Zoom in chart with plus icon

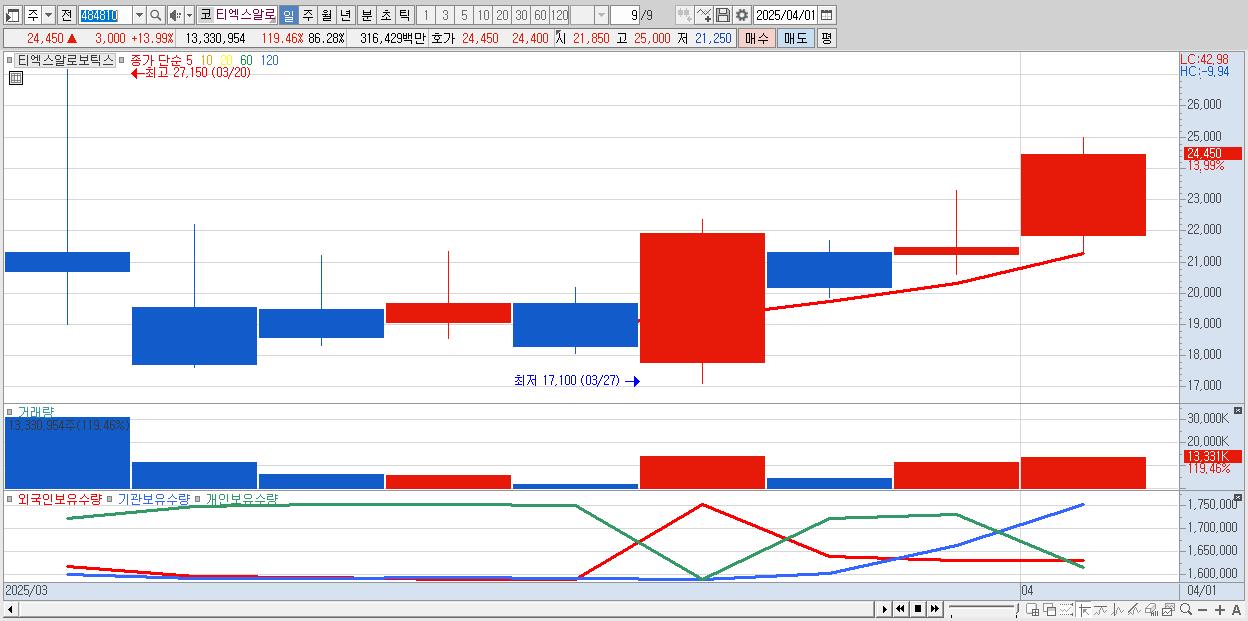(1220, 609)
